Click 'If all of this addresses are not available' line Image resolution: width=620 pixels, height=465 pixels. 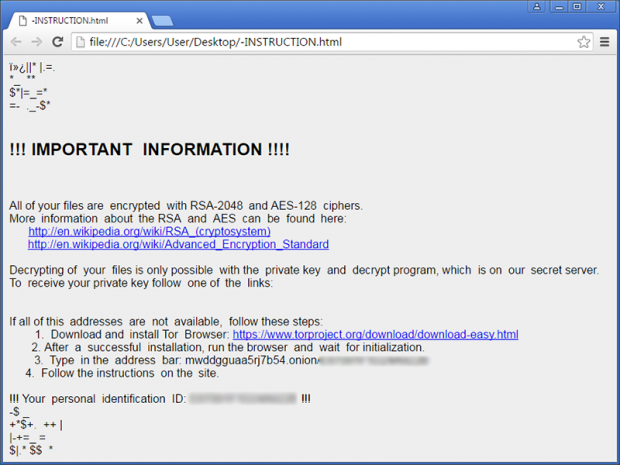tap(166, 321)
